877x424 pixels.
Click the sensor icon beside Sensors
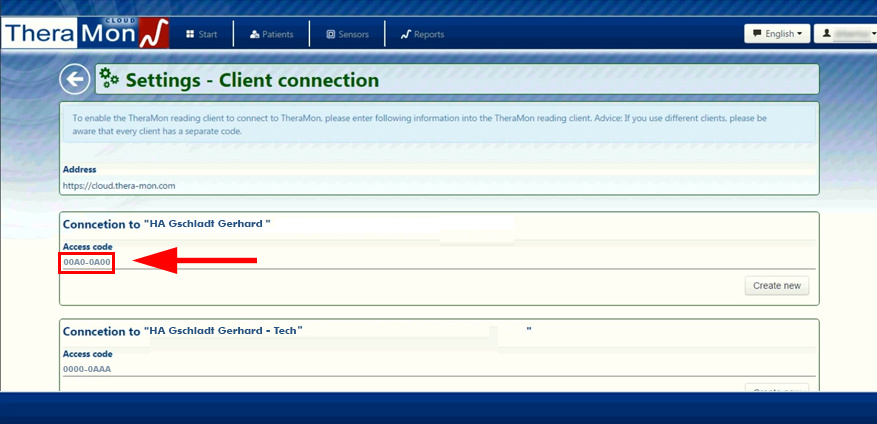click(331, 34)
